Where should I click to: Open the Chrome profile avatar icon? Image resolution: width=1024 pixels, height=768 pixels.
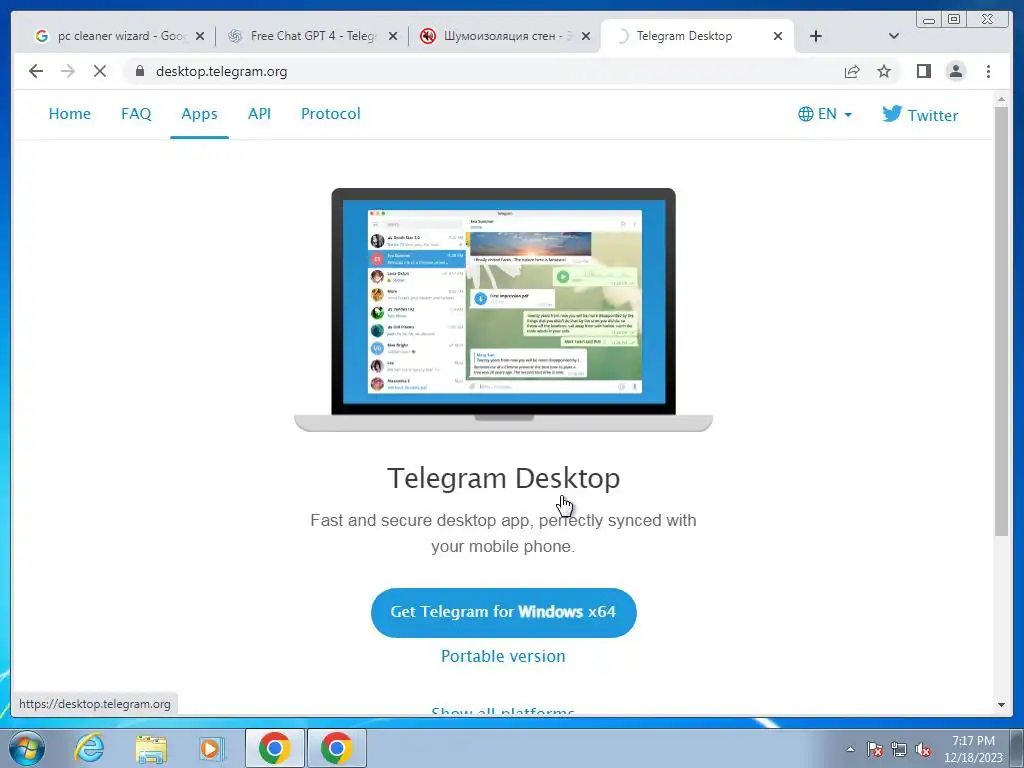coord(955,71)
